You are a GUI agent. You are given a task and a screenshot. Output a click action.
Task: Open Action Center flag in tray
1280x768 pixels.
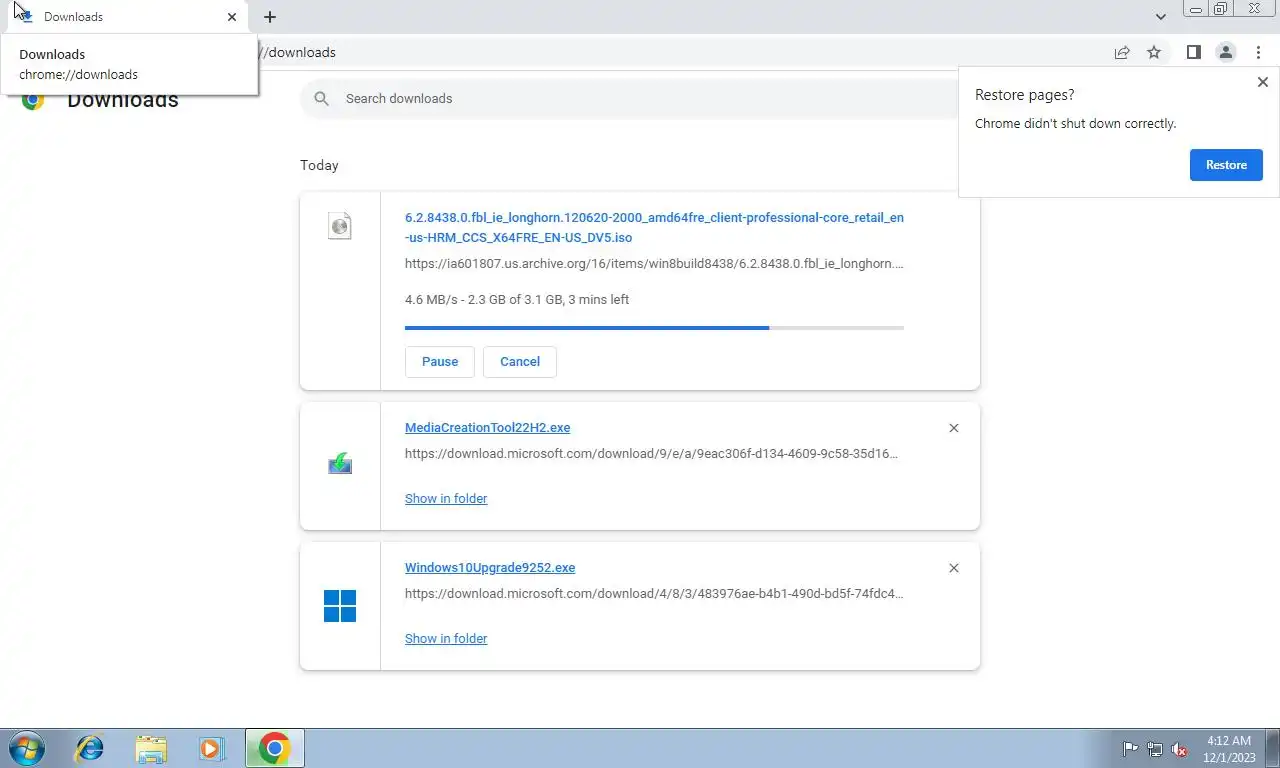(1130, 749)
